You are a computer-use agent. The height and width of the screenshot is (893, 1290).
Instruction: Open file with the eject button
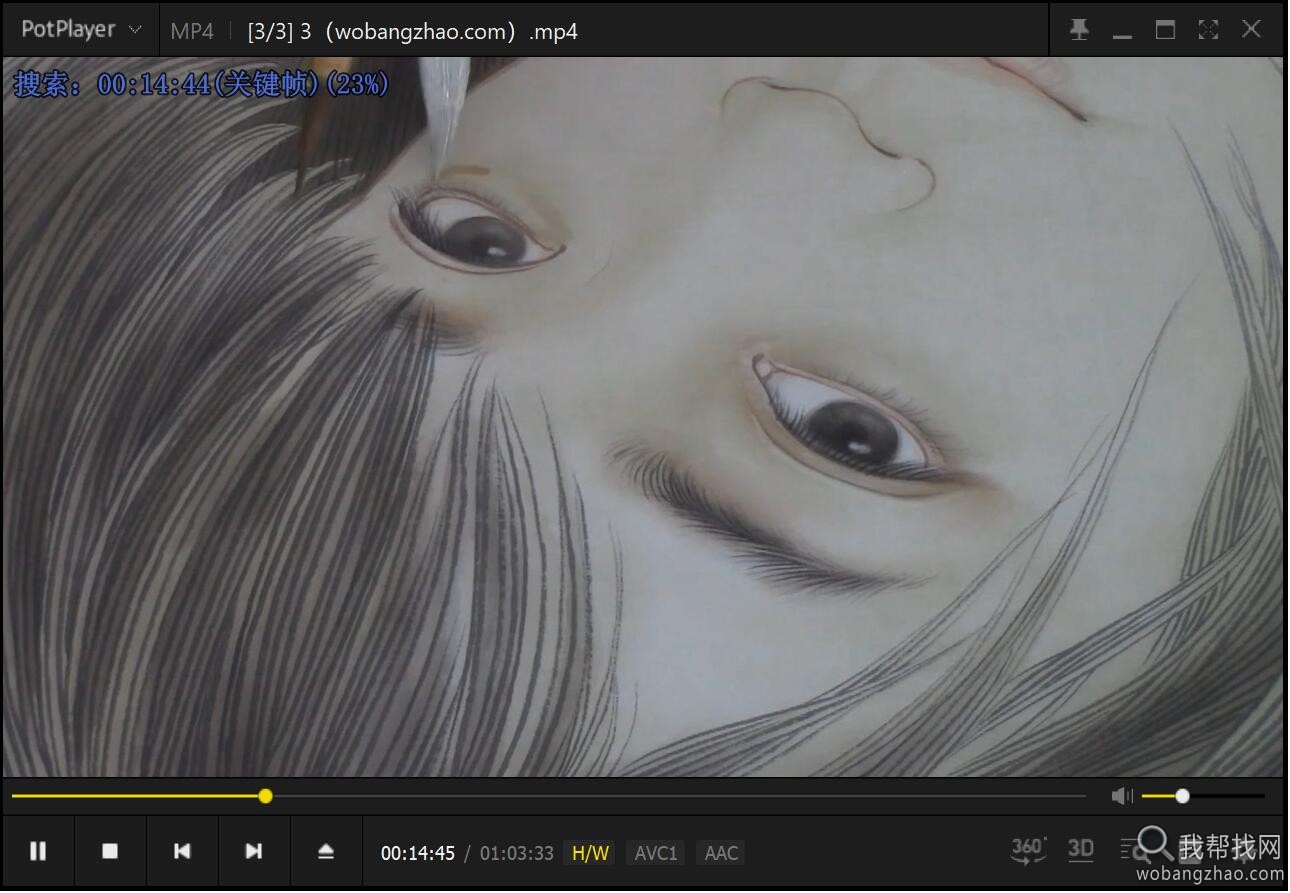[326, 851]
